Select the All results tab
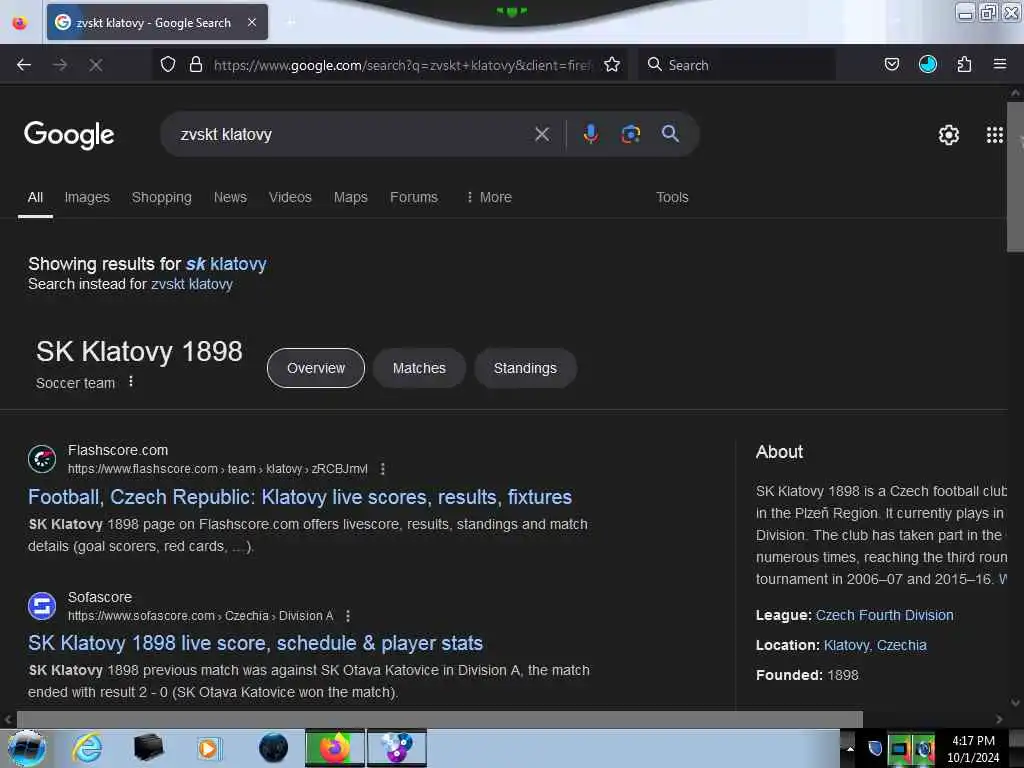Viewport: 1024px width, 768px height. click(x=35, y=197)
